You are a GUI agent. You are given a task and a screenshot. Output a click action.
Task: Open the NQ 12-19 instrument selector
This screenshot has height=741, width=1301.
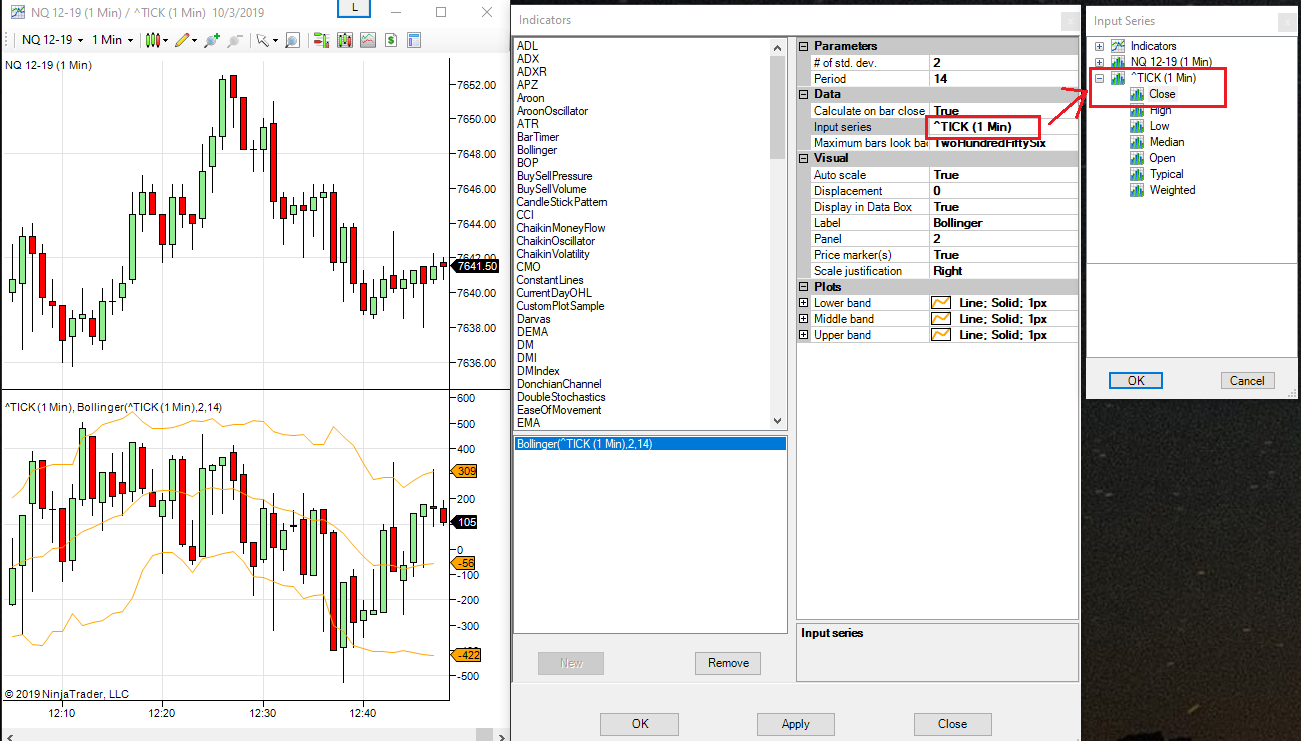[53, 40]
